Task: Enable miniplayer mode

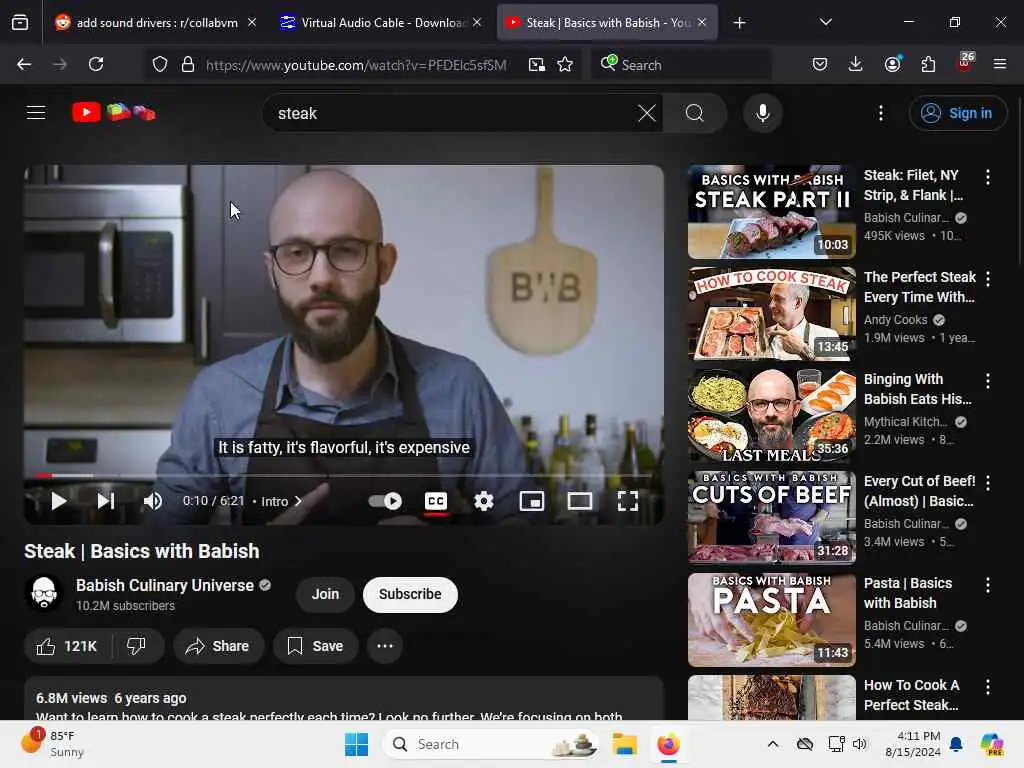Action: pyautogui.click(x=532, y=501)
